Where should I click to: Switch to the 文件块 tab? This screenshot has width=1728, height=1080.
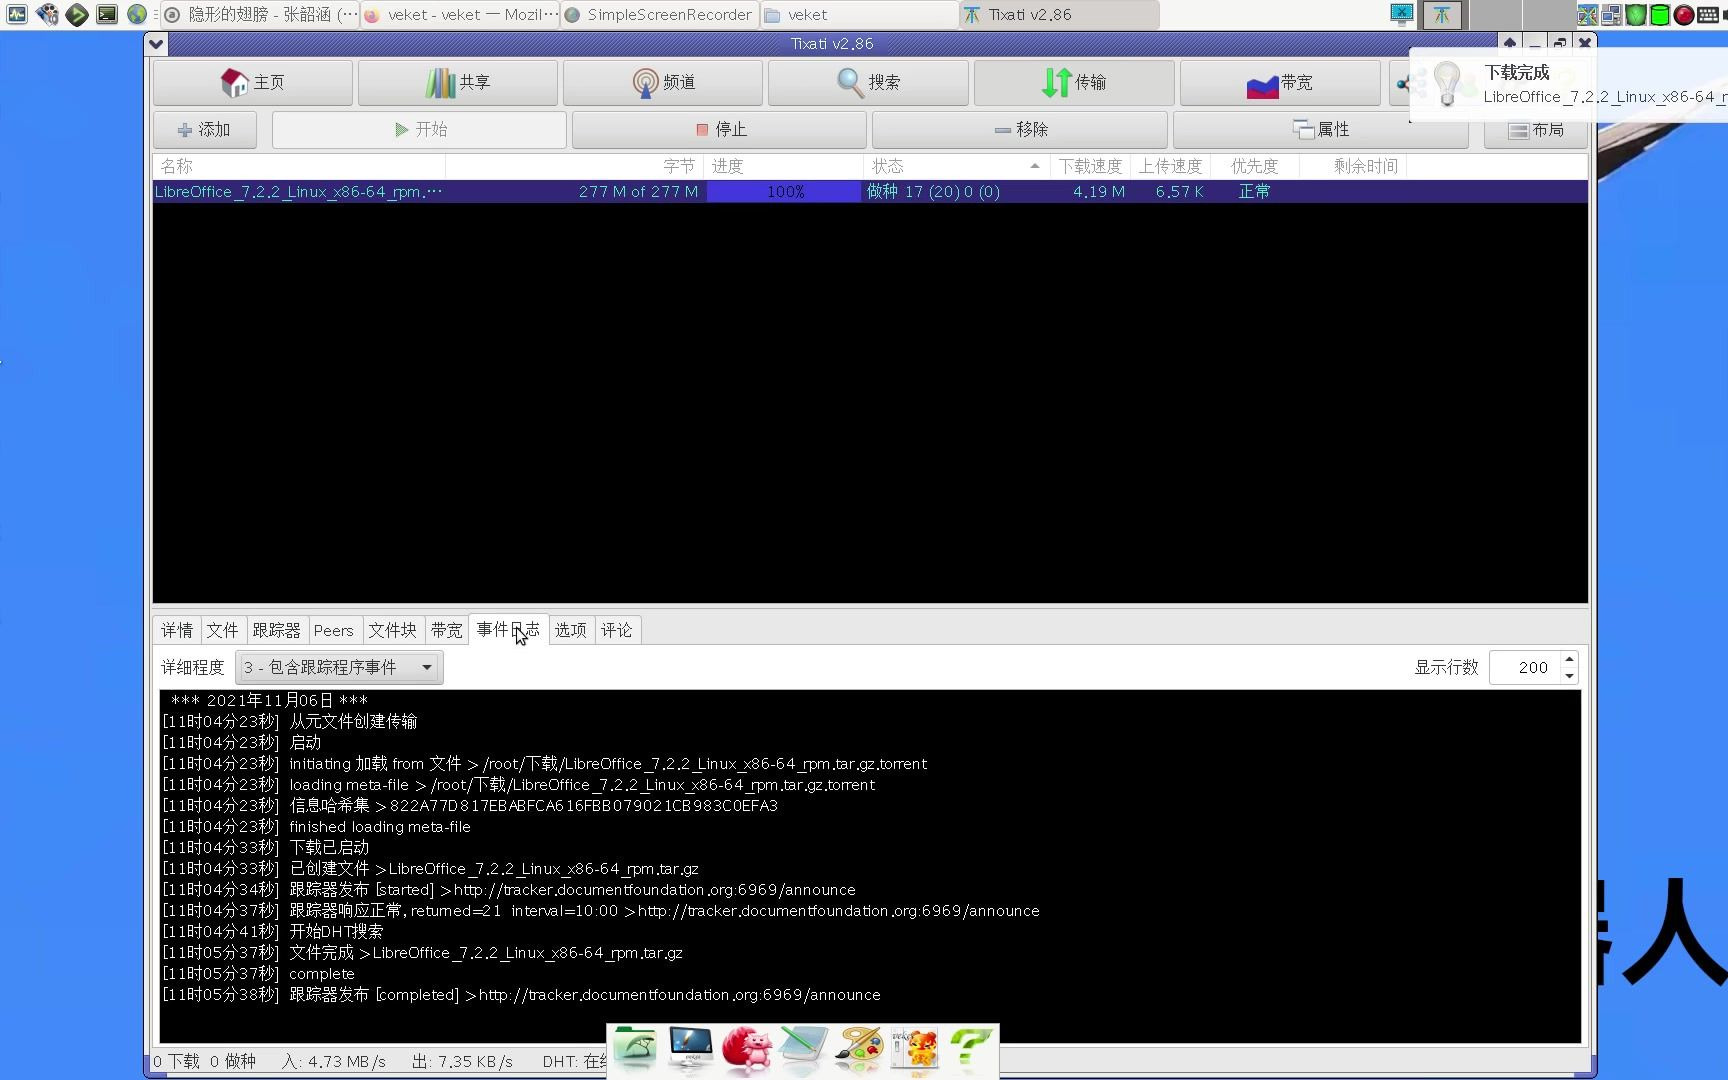point(392,630)
